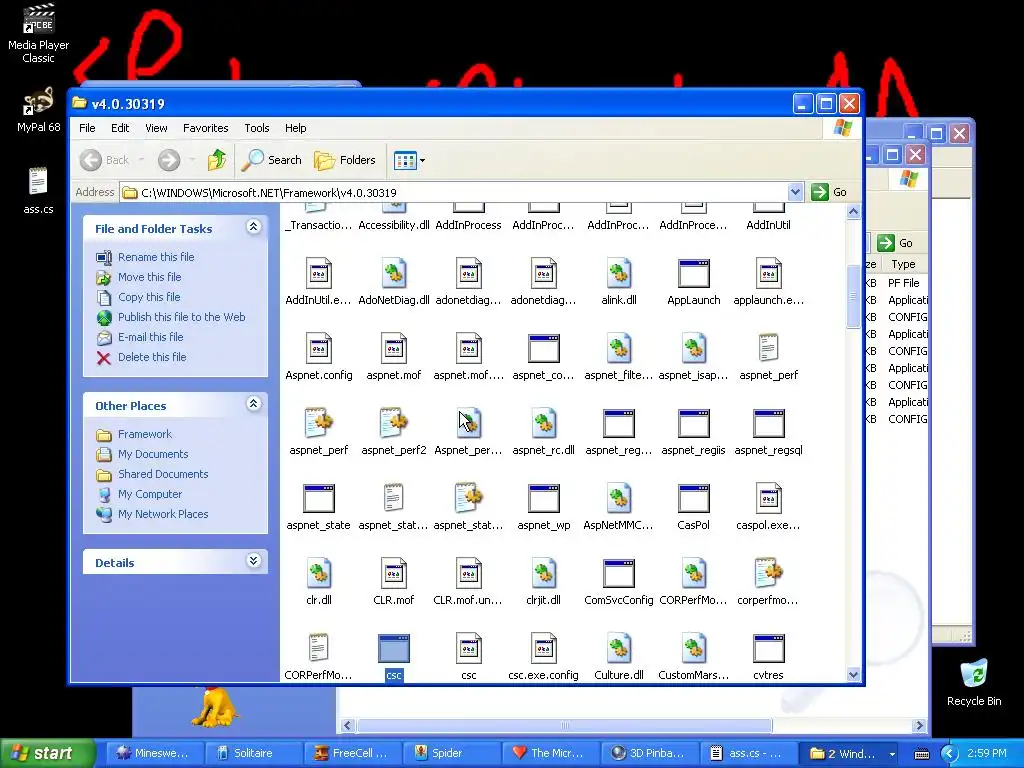Image resolution: width=1024 pixels, height=768 pixels.
Task: Select the clrjit.dll file icon
Action: pyautogui.click(x=543, y=573)
